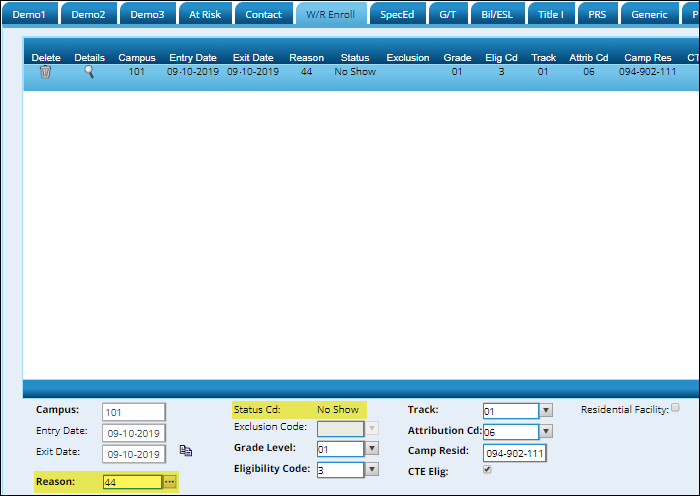Click the Eligibility Code combo box field
The width and height of the screenshot is (700, 496).
point(341,470)
